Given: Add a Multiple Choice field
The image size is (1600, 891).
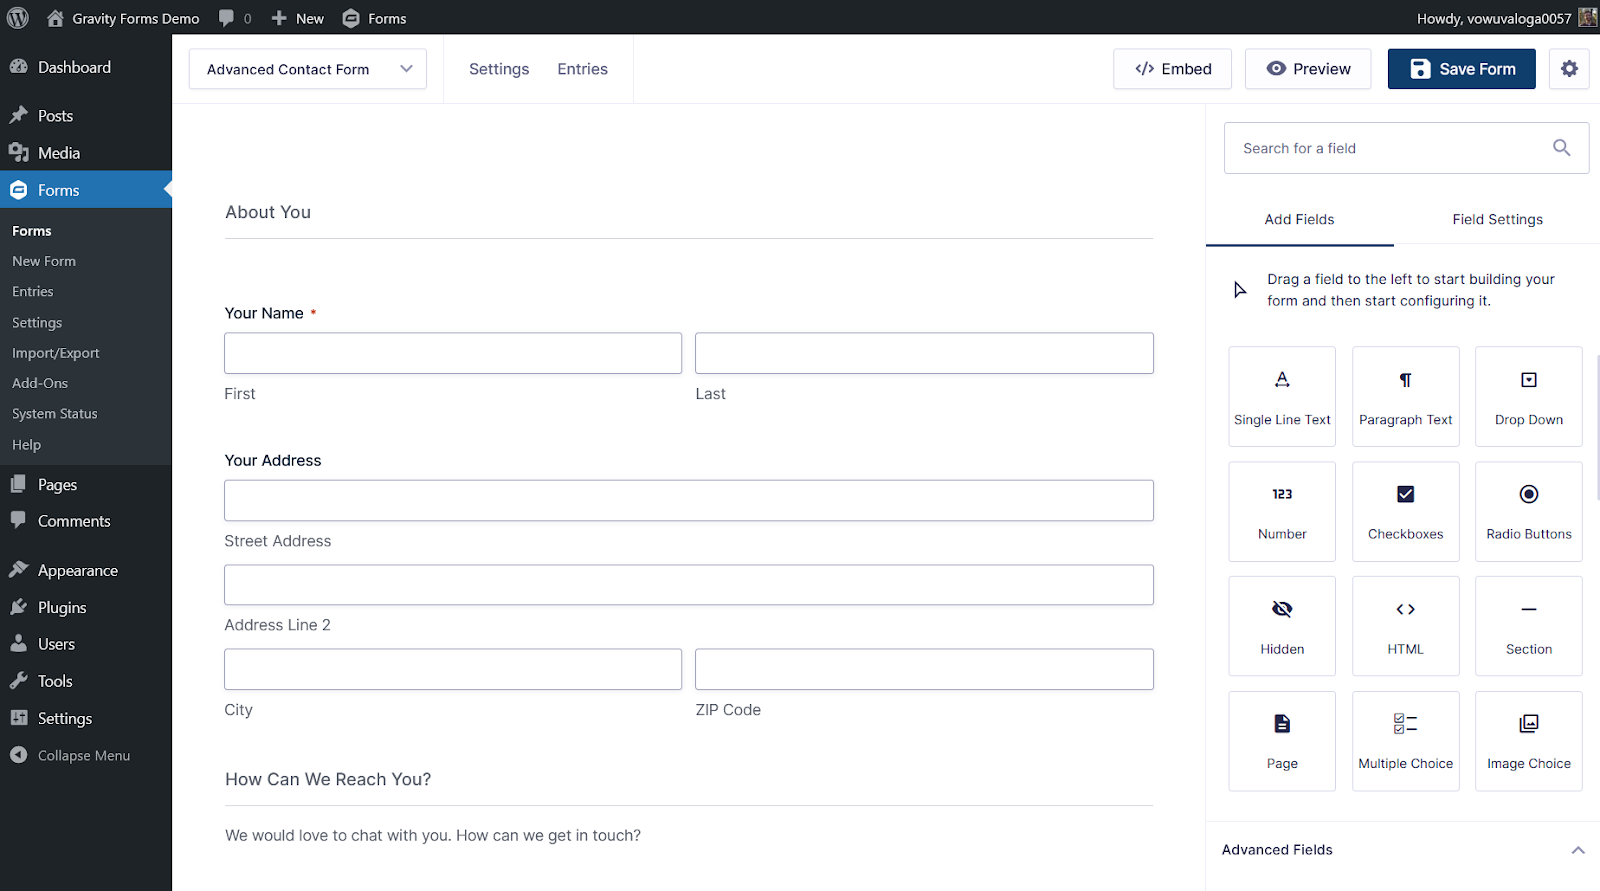Looking at the screenshot, I should coord(1405,741).
